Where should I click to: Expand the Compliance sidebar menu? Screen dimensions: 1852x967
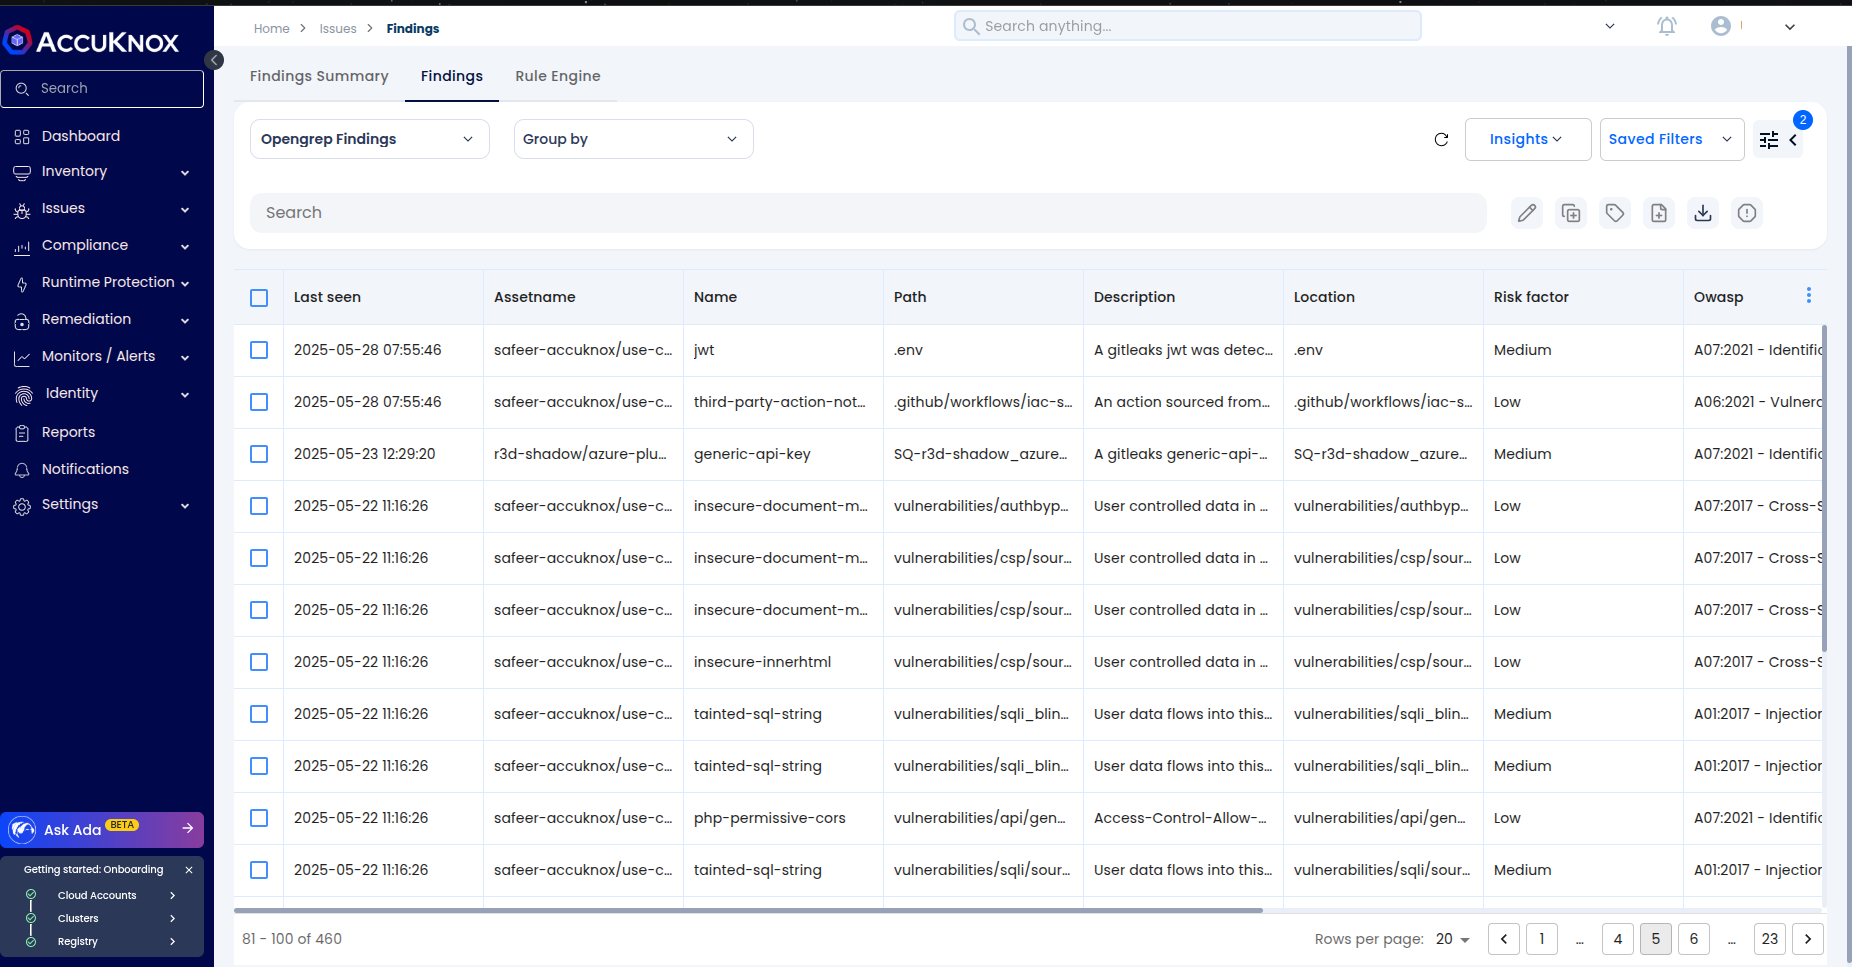pyautogui.click(x=101, y=246)
